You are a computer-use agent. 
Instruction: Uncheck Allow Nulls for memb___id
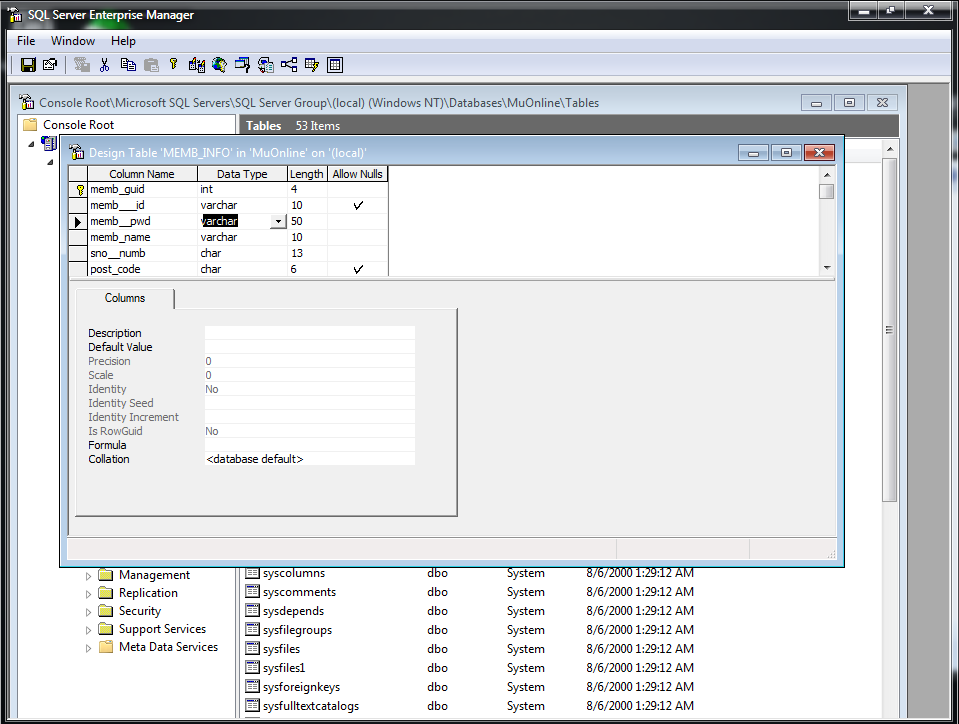357,205
